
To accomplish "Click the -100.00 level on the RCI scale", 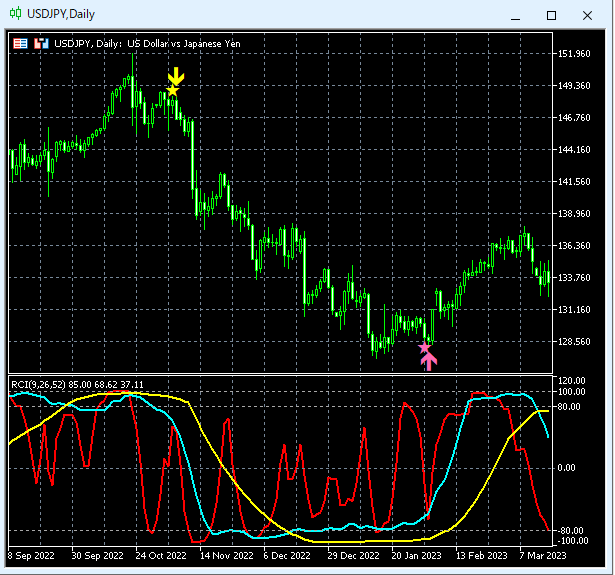I will (x=571, y=541).
